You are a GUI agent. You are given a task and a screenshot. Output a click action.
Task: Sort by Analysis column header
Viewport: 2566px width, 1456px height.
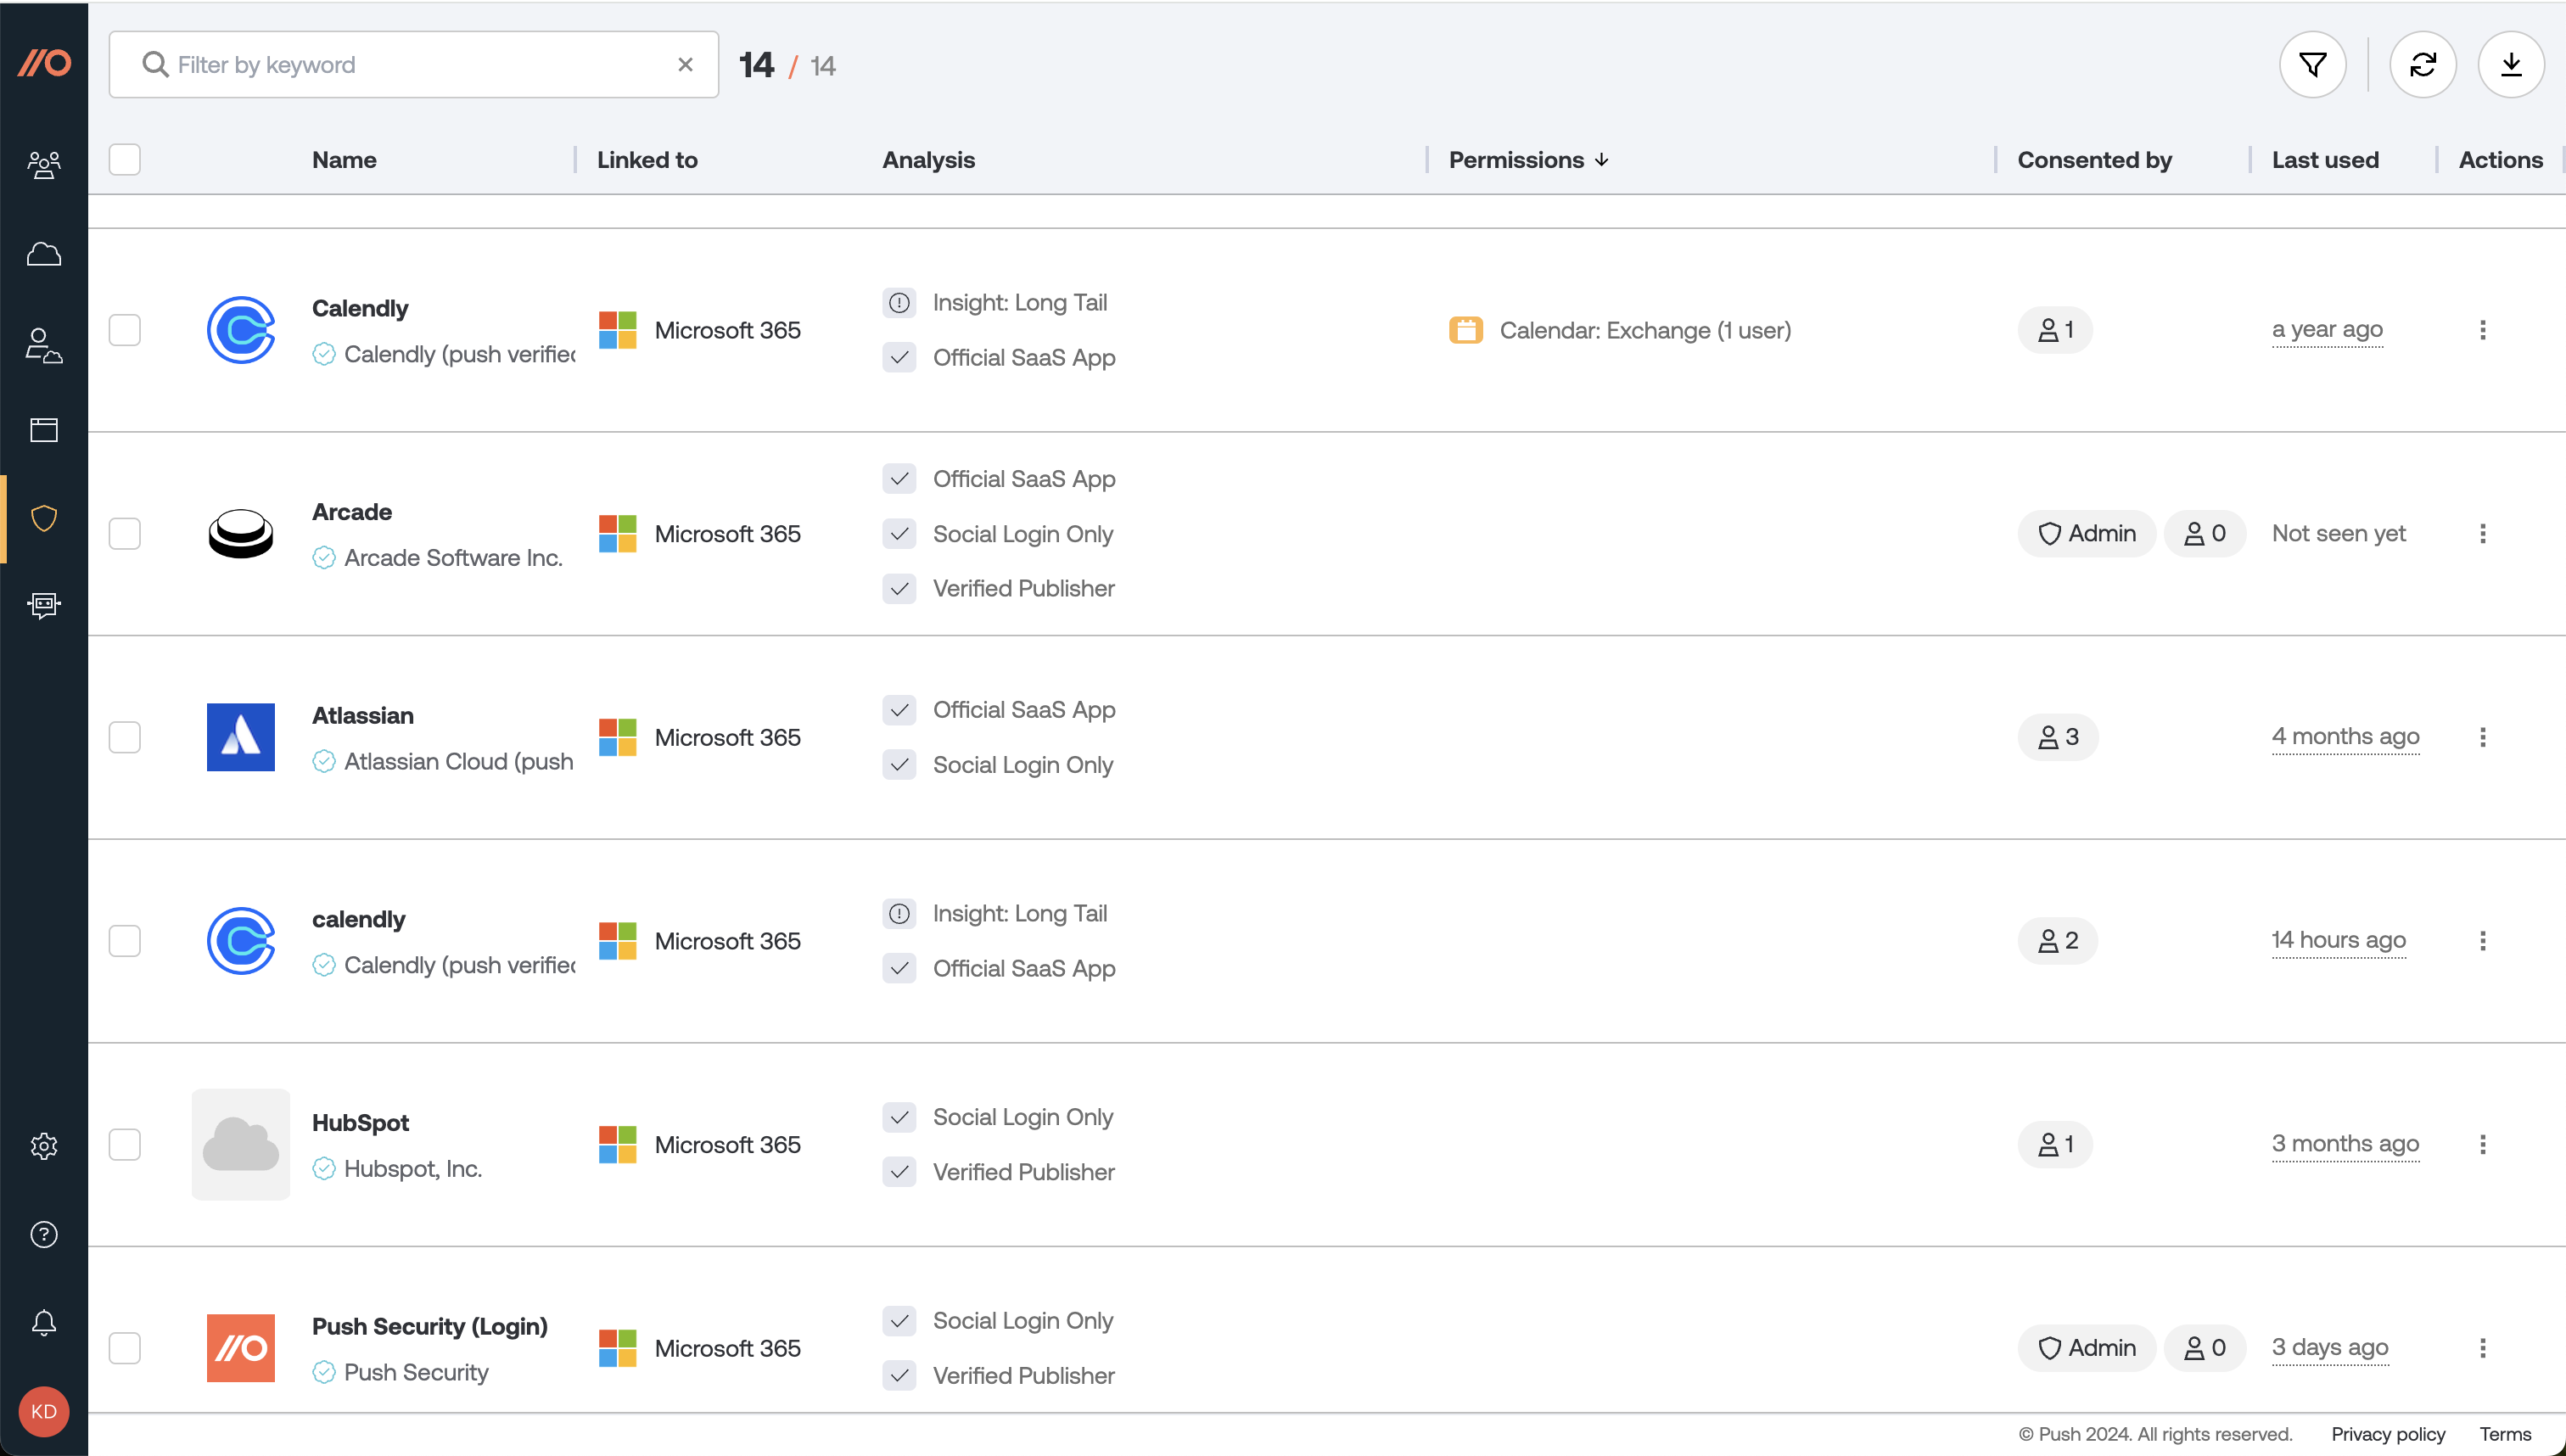[928, 160]
